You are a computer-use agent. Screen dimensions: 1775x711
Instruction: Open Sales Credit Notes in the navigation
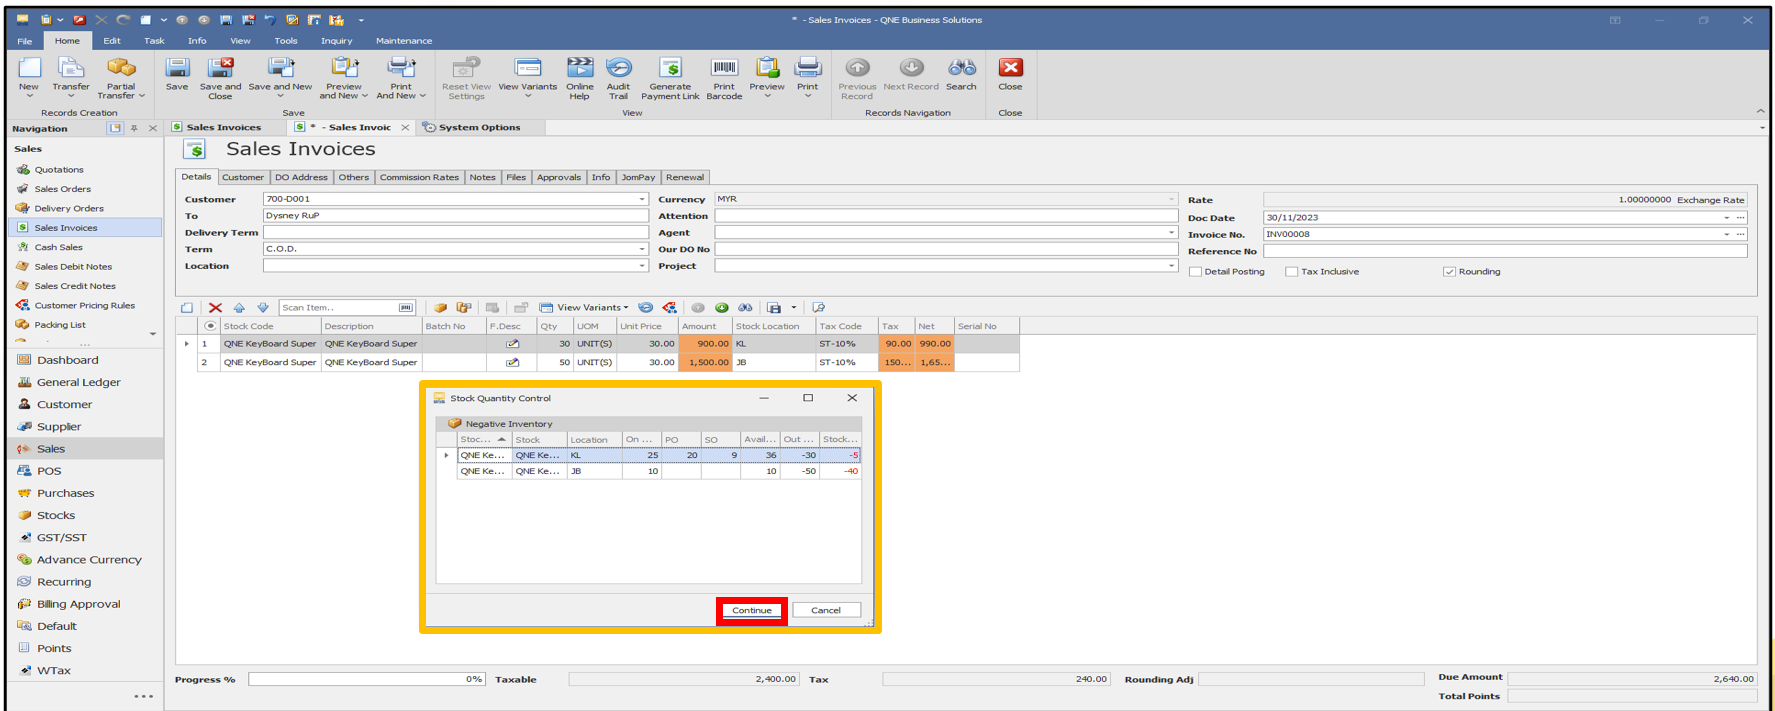point(75,286)
